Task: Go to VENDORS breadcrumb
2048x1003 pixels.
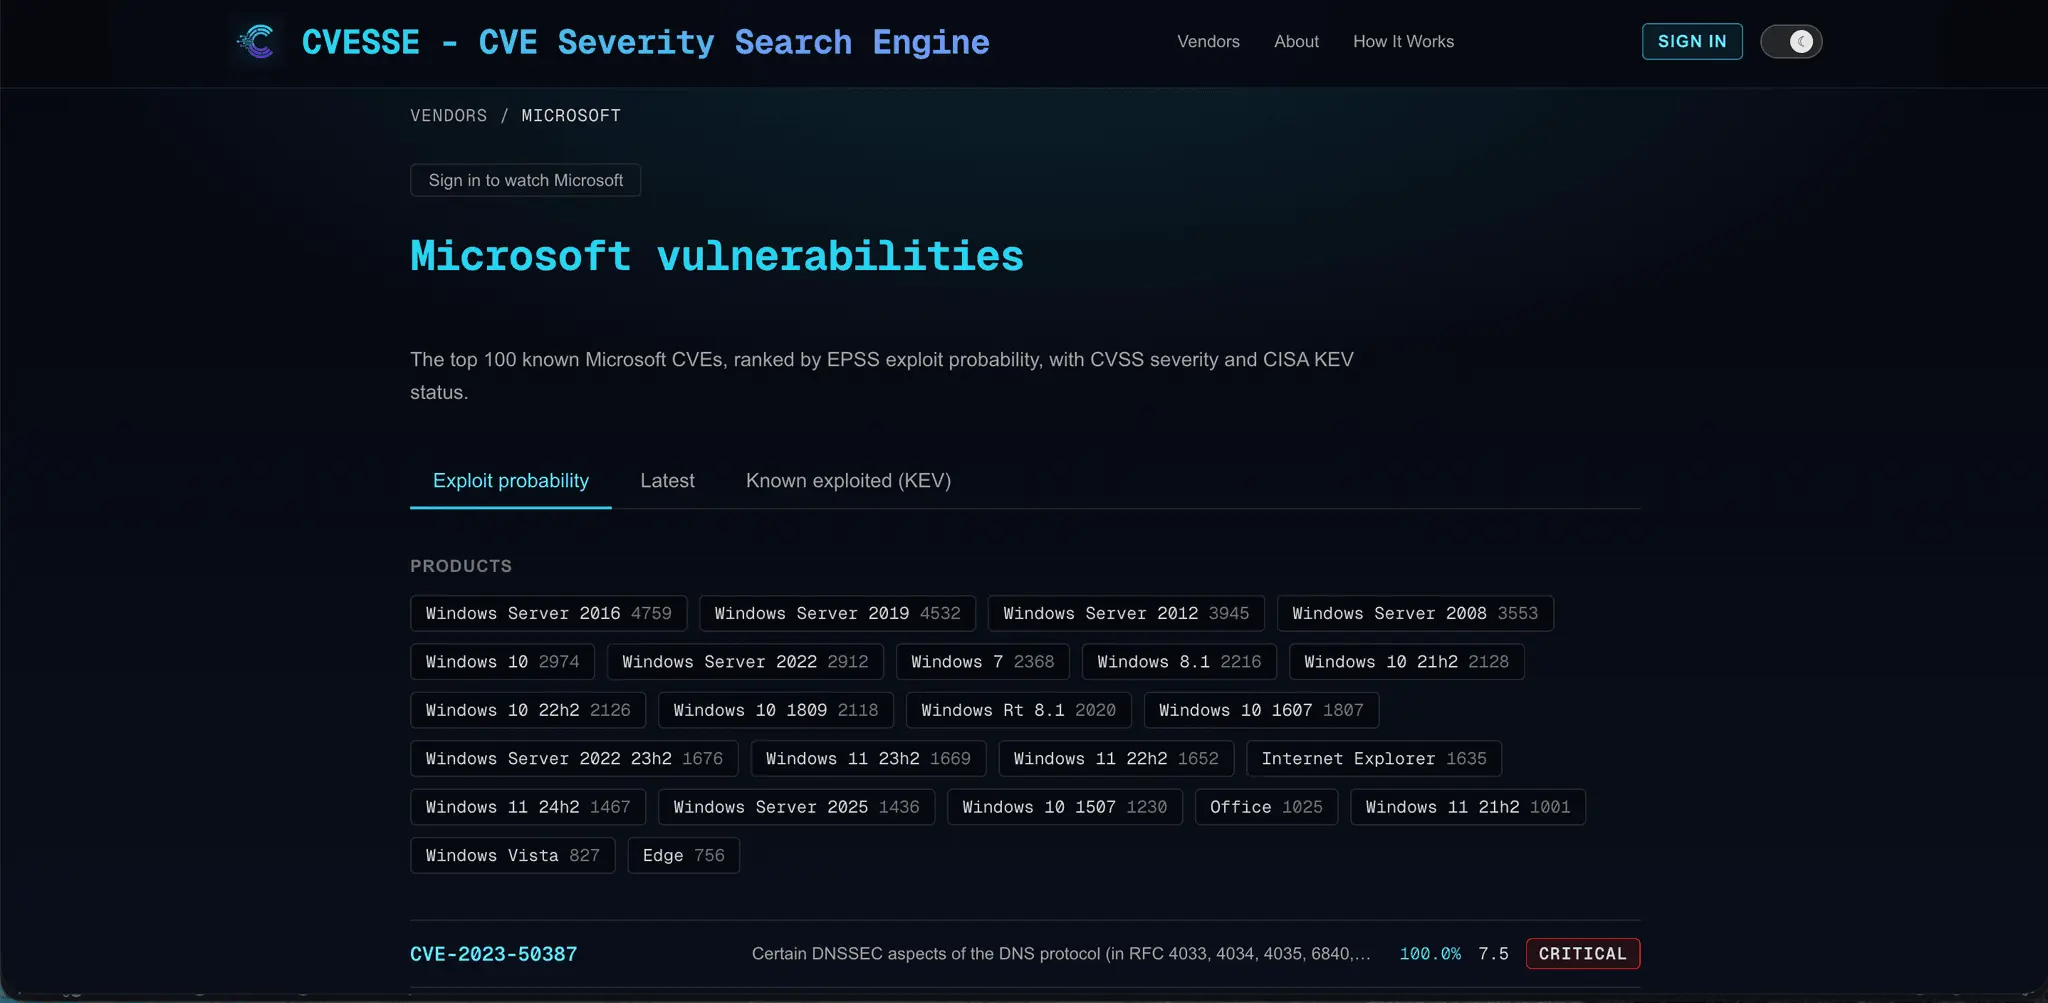Action: point(448,115)
